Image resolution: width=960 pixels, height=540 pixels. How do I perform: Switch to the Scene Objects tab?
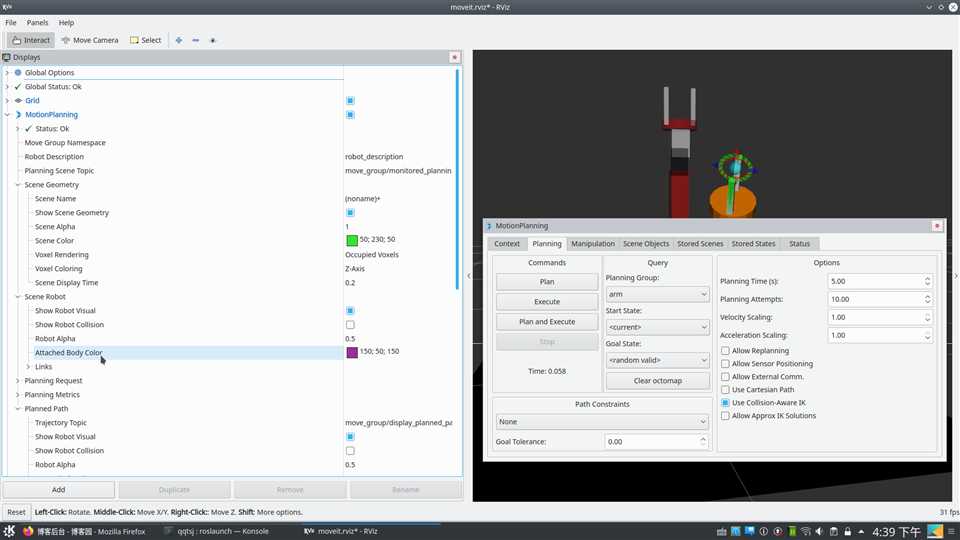(646, 244)
